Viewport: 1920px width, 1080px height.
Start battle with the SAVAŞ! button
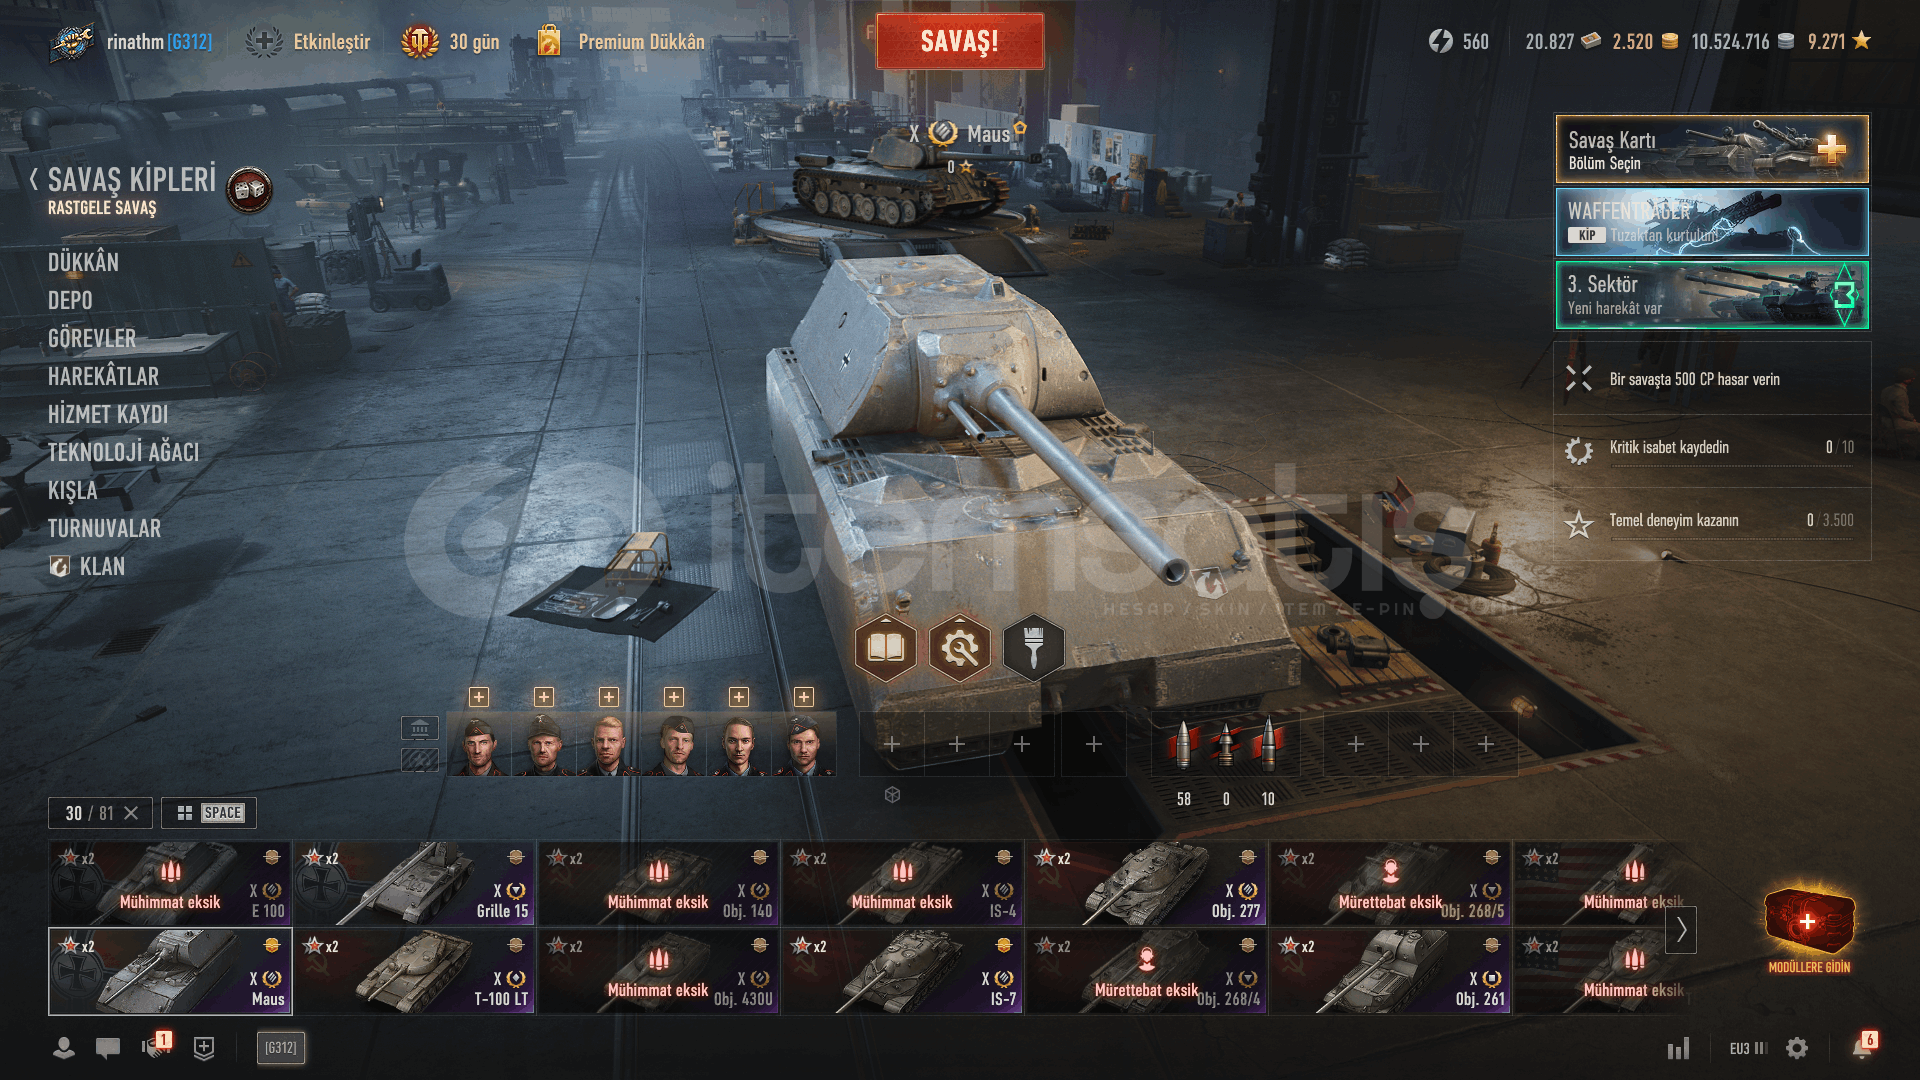(960, 41)
